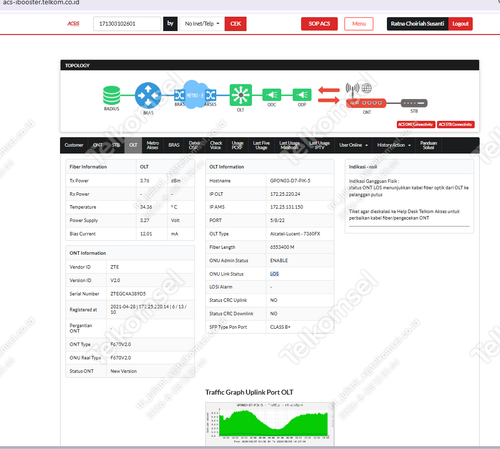Click the red bidirectional arrows icon
This screenshot has width=500, height=449.
point(329,95)
